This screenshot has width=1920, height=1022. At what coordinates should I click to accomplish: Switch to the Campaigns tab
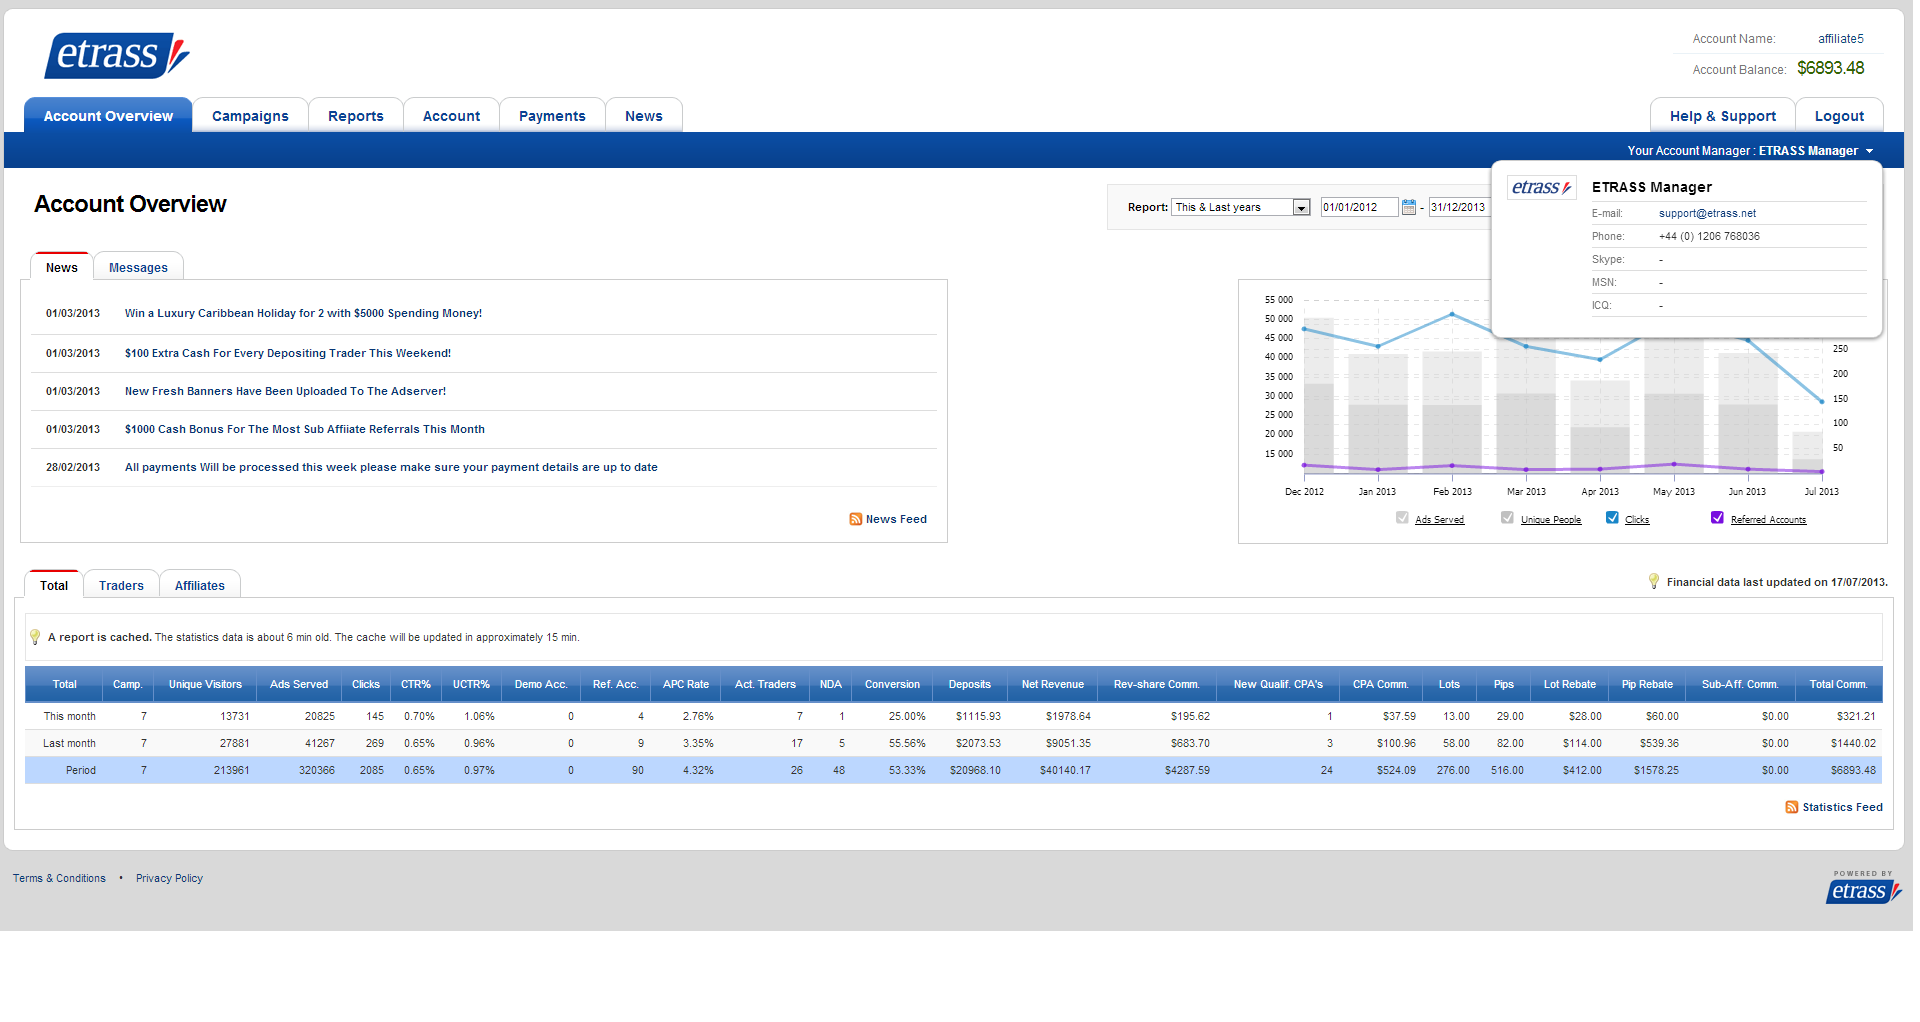pyautogui.click(x=250, y=116)
